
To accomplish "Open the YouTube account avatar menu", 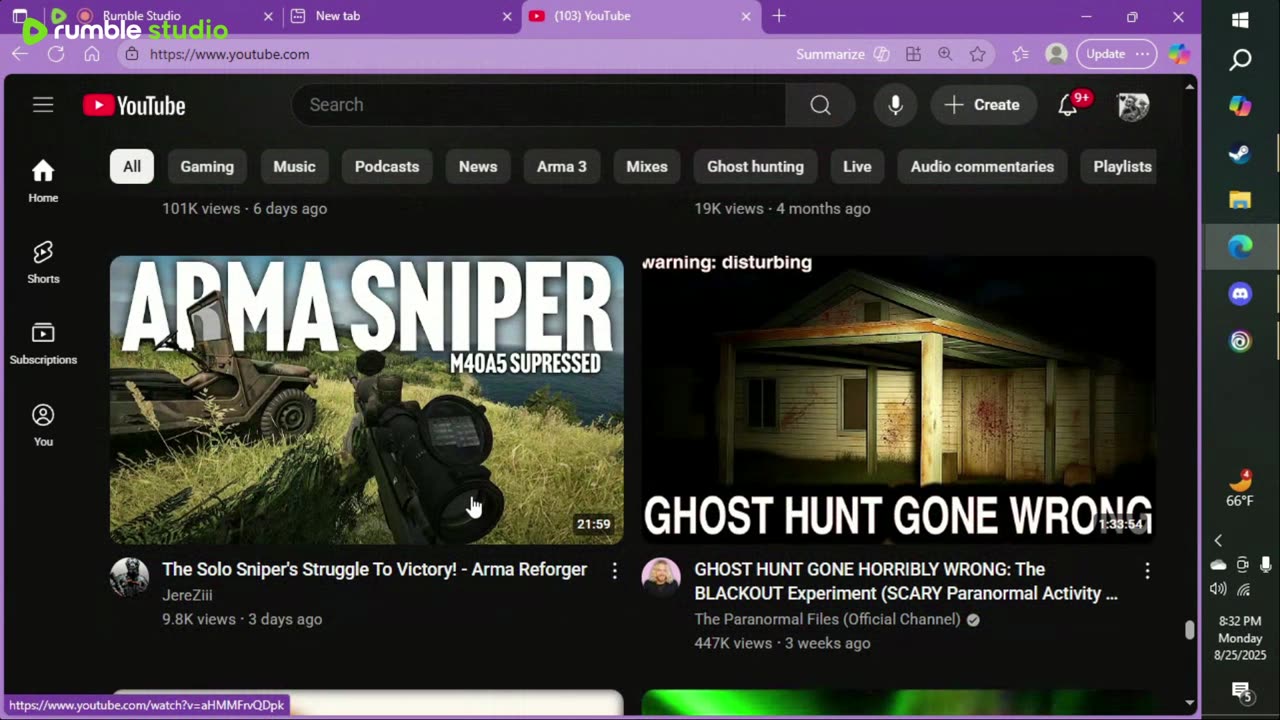I will (x=1132, y=105).
